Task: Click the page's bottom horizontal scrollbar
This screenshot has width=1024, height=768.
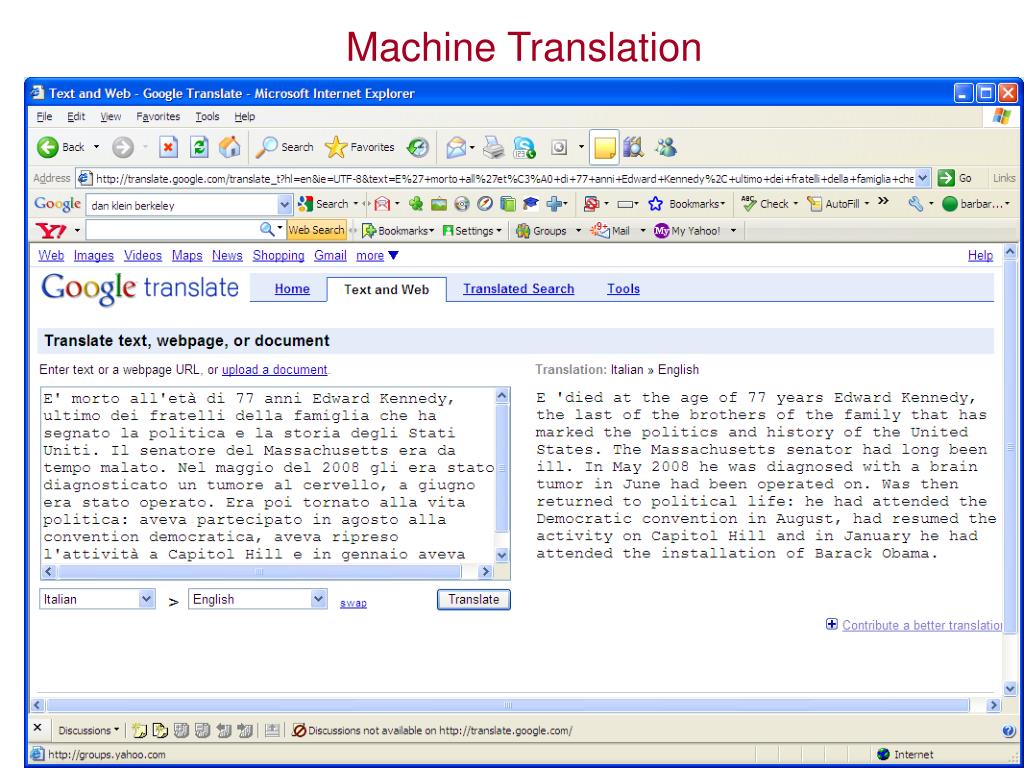Action: point(516,705)
